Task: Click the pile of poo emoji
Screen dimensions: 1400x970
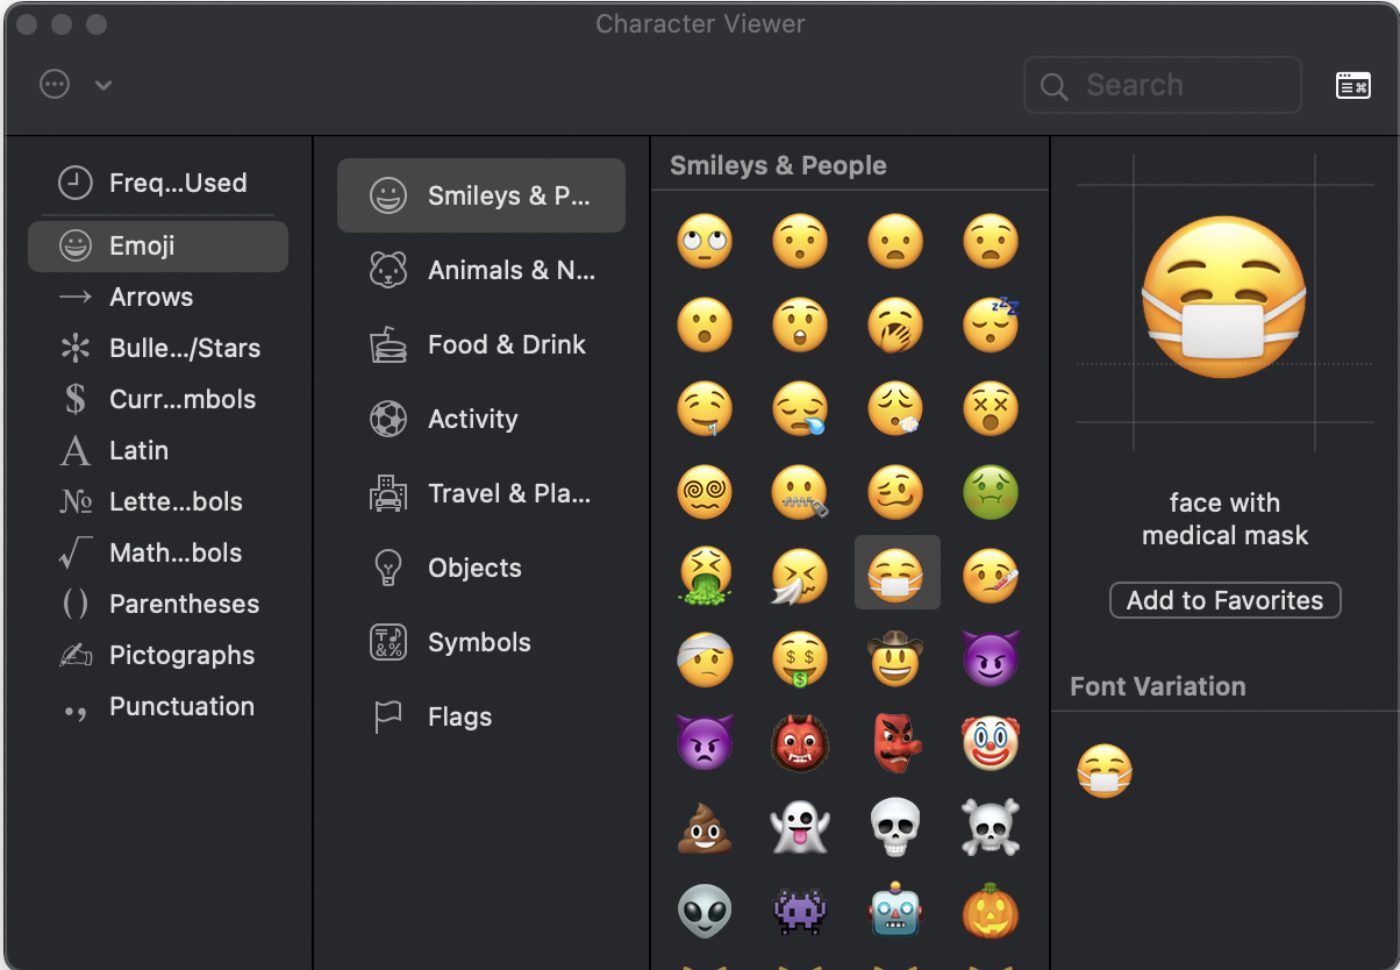Action: (x=705, y=827)
